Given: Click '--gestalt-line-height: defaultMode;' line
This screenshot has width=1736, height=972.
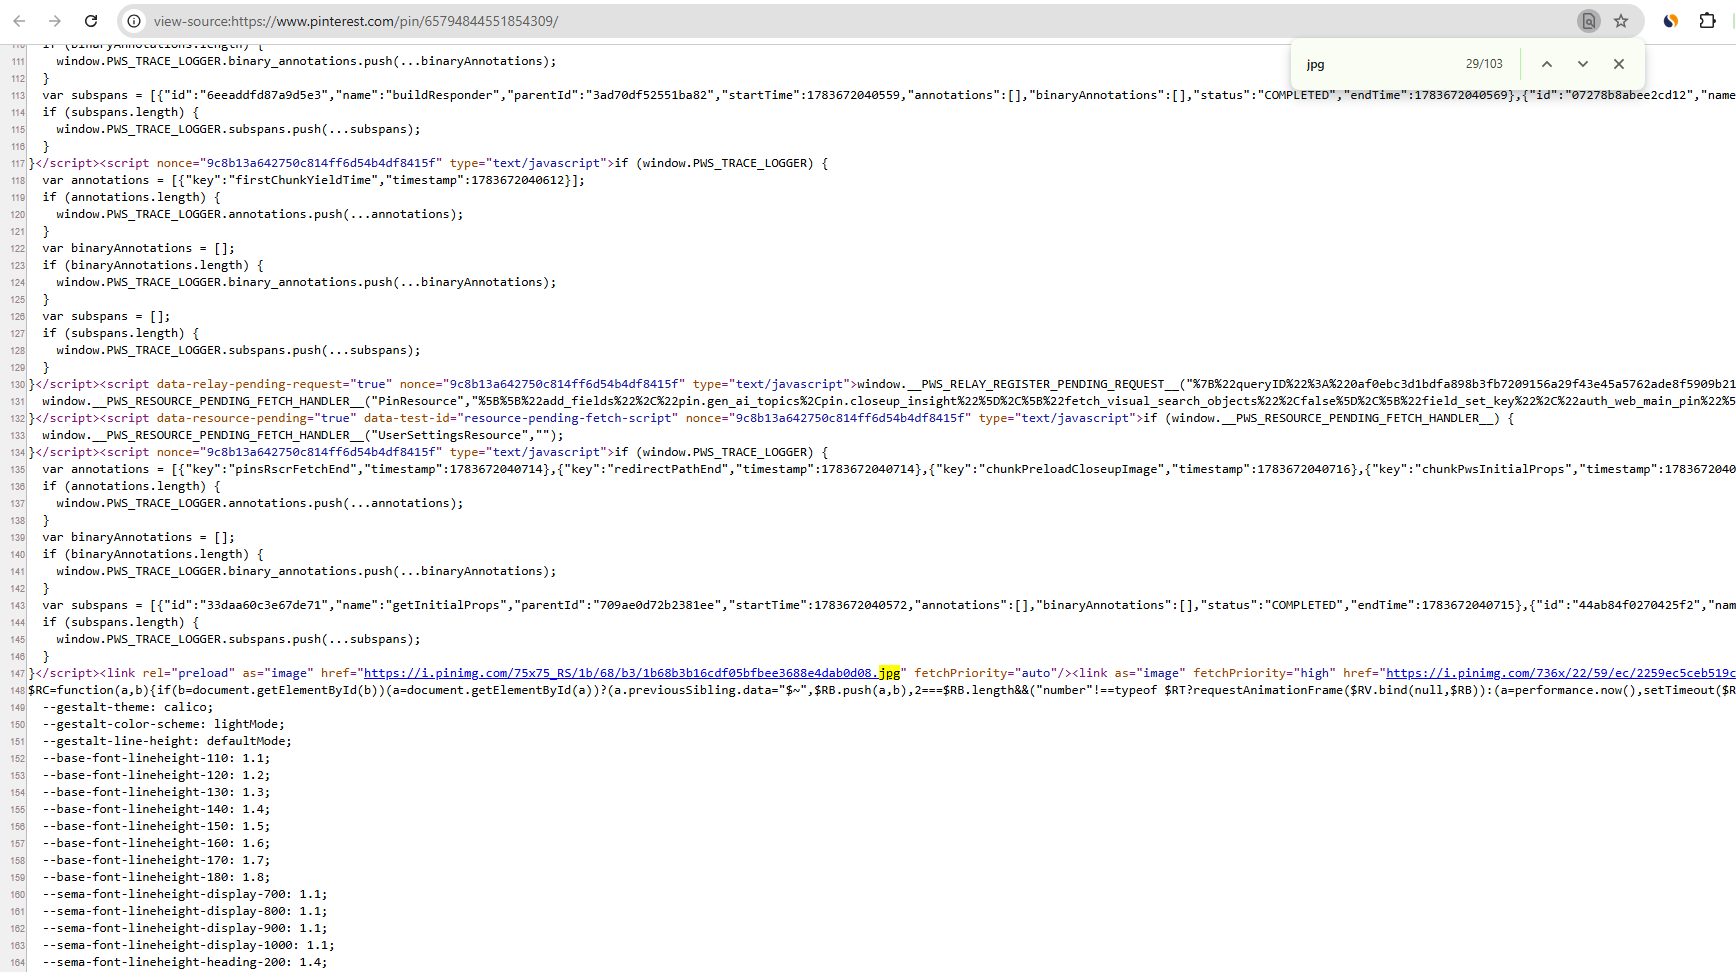Looking at the screenshot, I should [167, 741].
